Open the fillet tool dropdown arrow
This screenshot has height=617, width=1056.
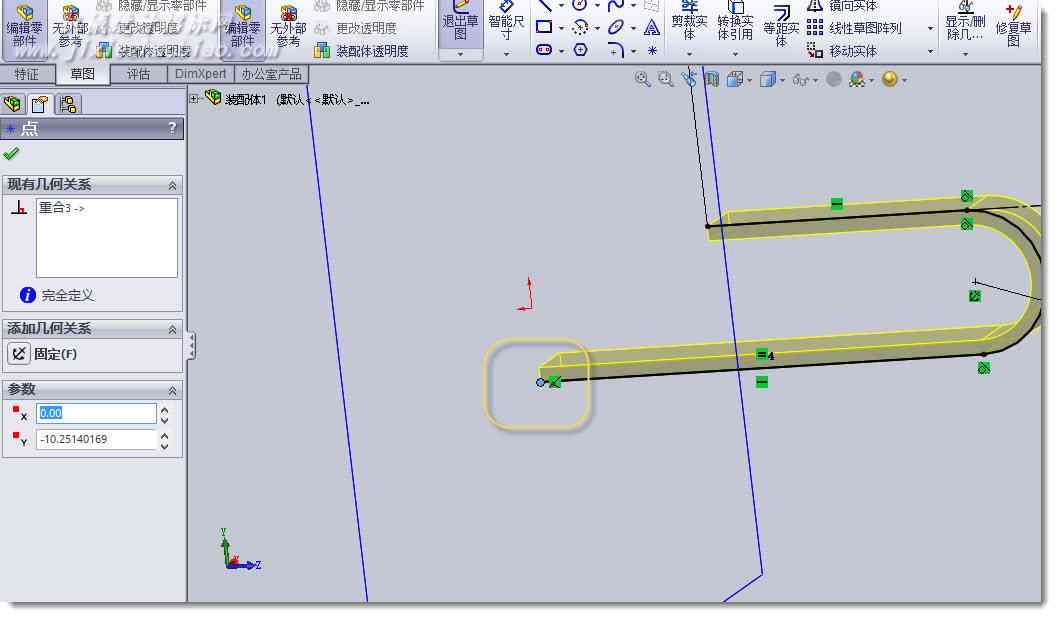pos(632,51)
